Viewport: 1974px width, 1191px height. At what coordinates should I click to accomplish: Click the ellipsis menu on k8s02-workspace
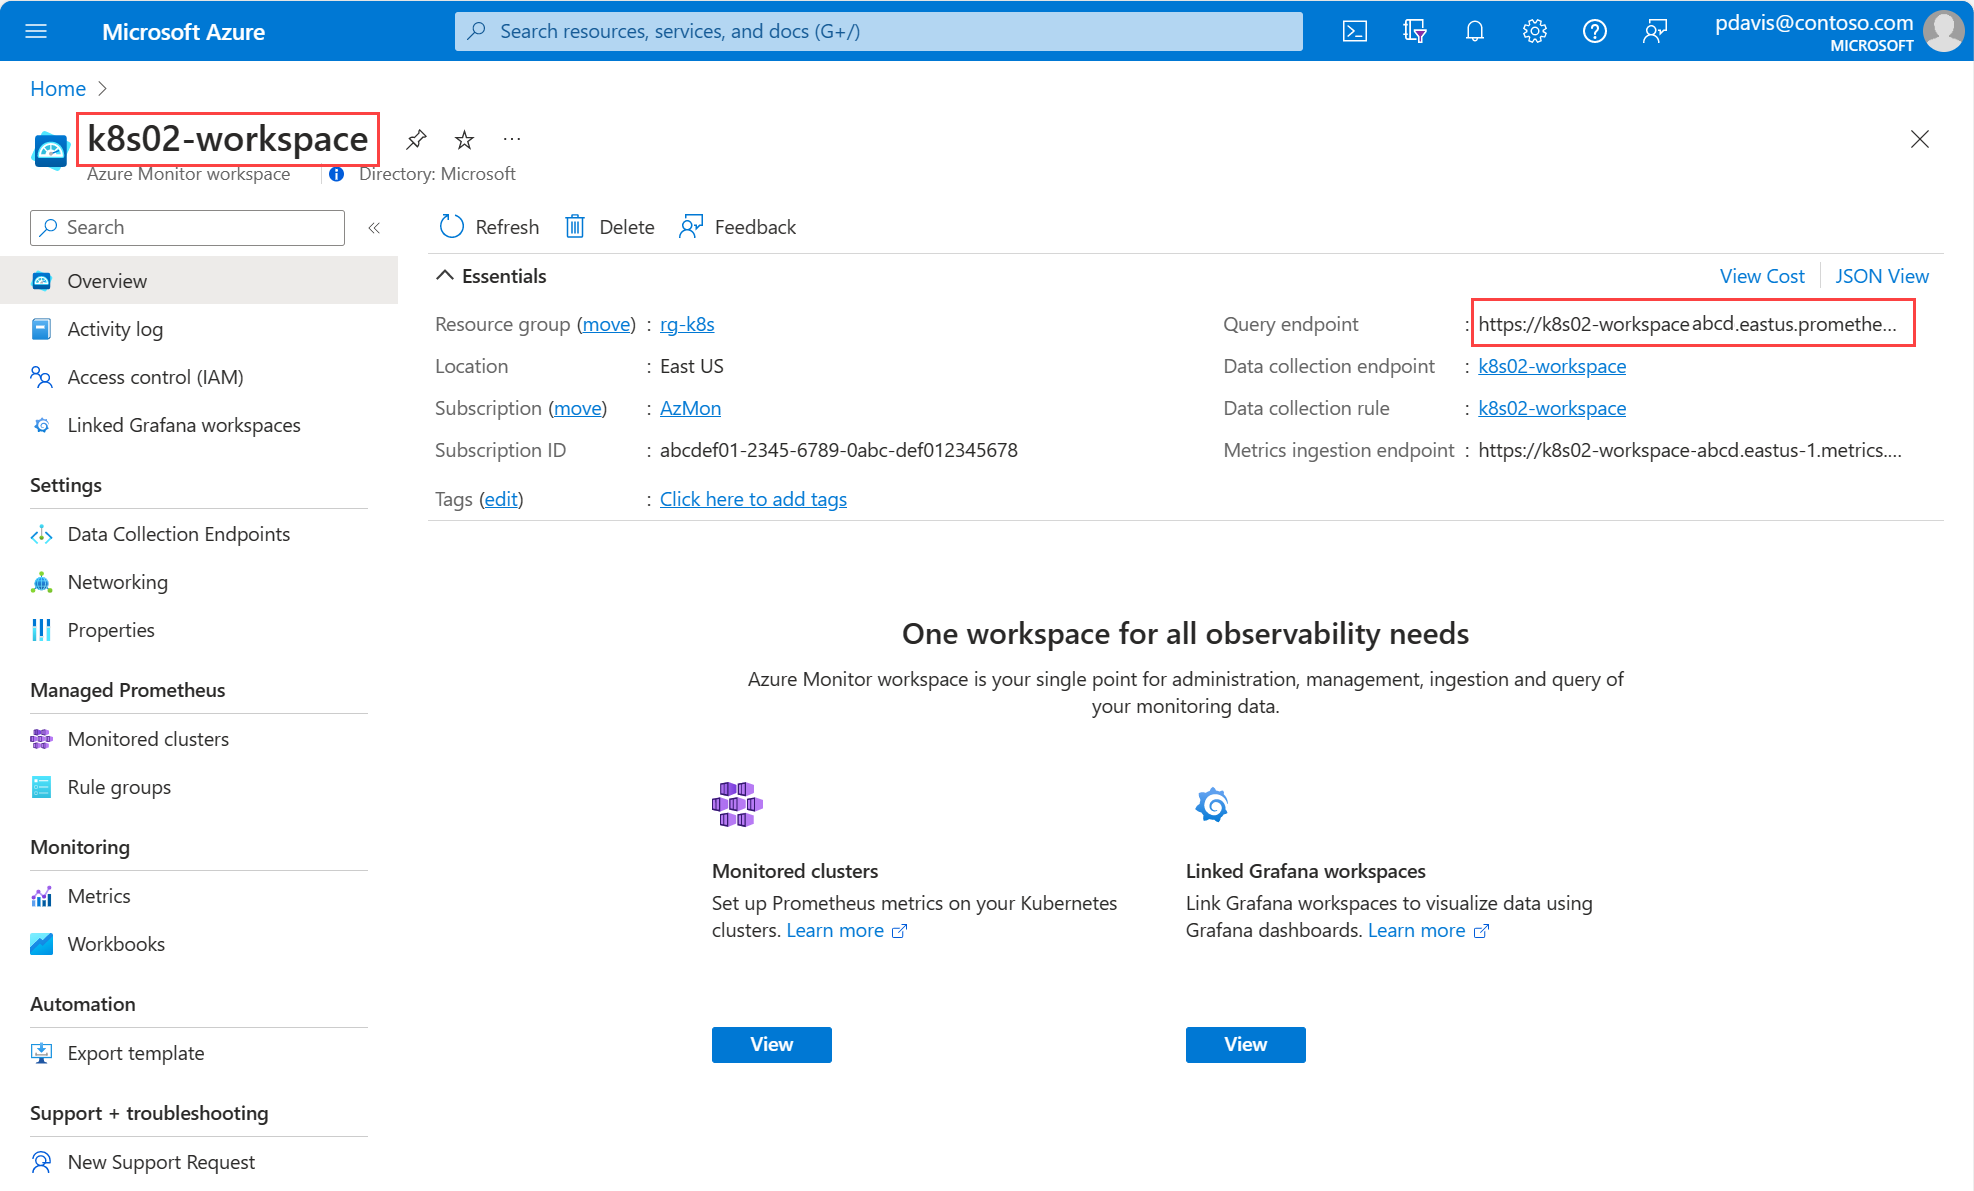coord(515,138)
